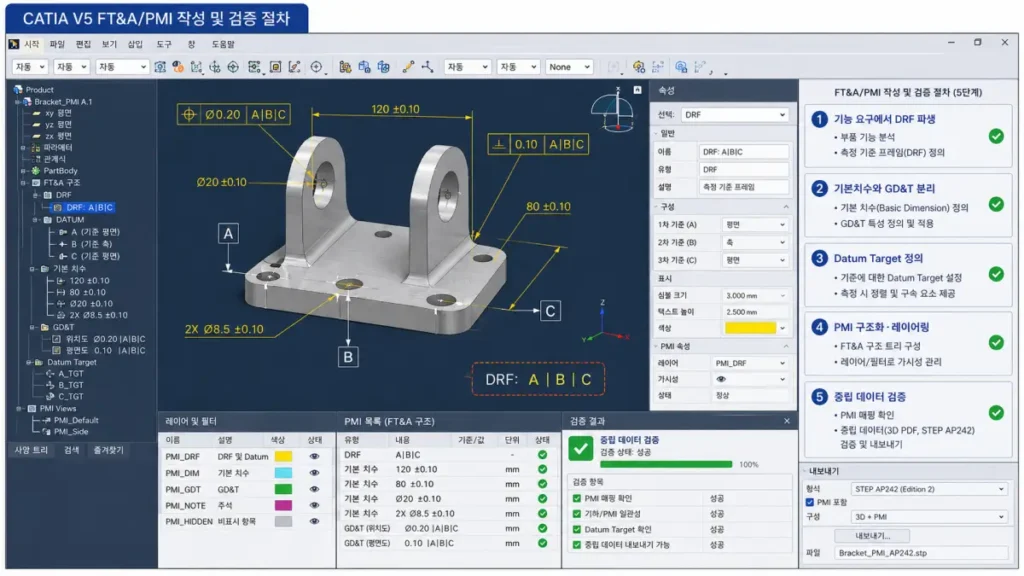Screen dimensions: 1024x576
Task: Click the gear globe toolbar icon right of None
Action: coord(639,67)
